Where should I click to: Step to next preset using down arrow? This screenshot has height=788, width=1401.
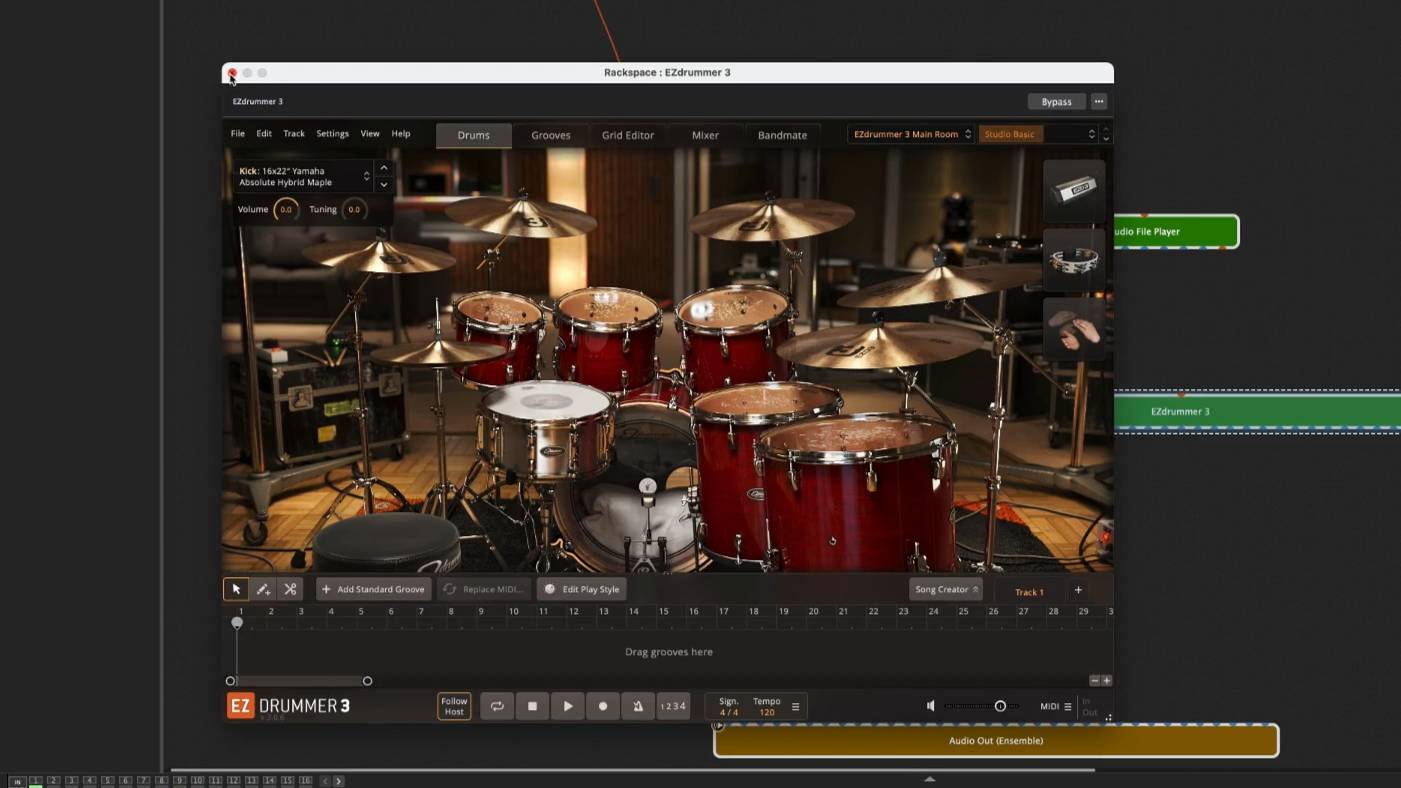1105,139
